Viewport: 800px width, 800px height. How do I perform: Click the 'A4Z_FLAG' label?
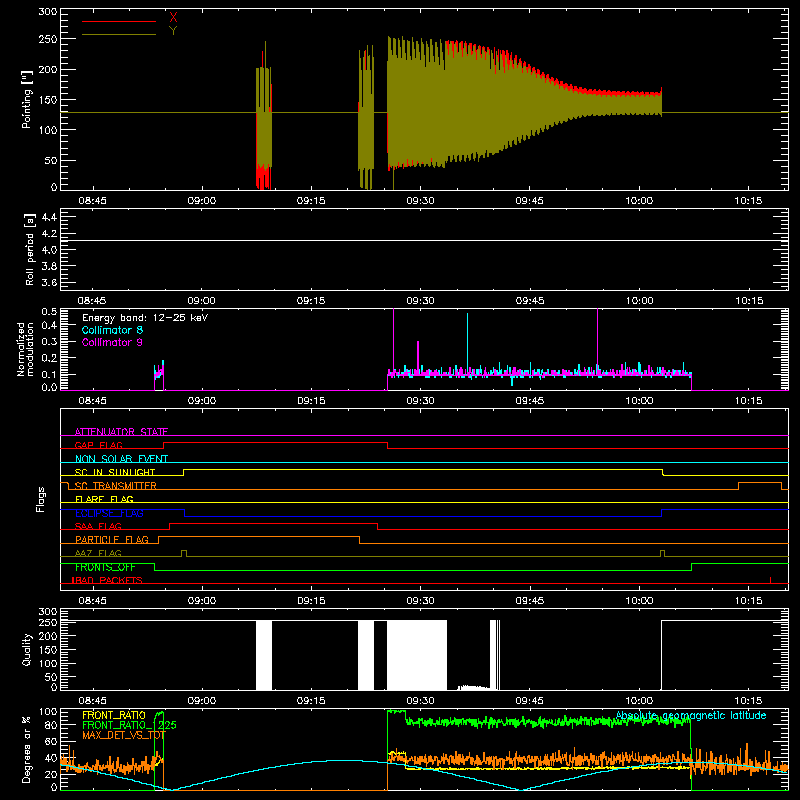98,553
